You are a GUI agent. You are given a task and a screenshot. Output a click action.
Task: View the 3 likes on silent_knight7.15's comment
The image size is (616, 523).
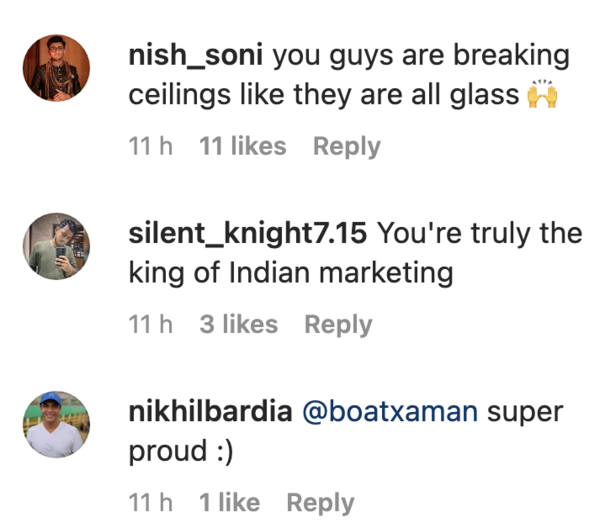239,324
